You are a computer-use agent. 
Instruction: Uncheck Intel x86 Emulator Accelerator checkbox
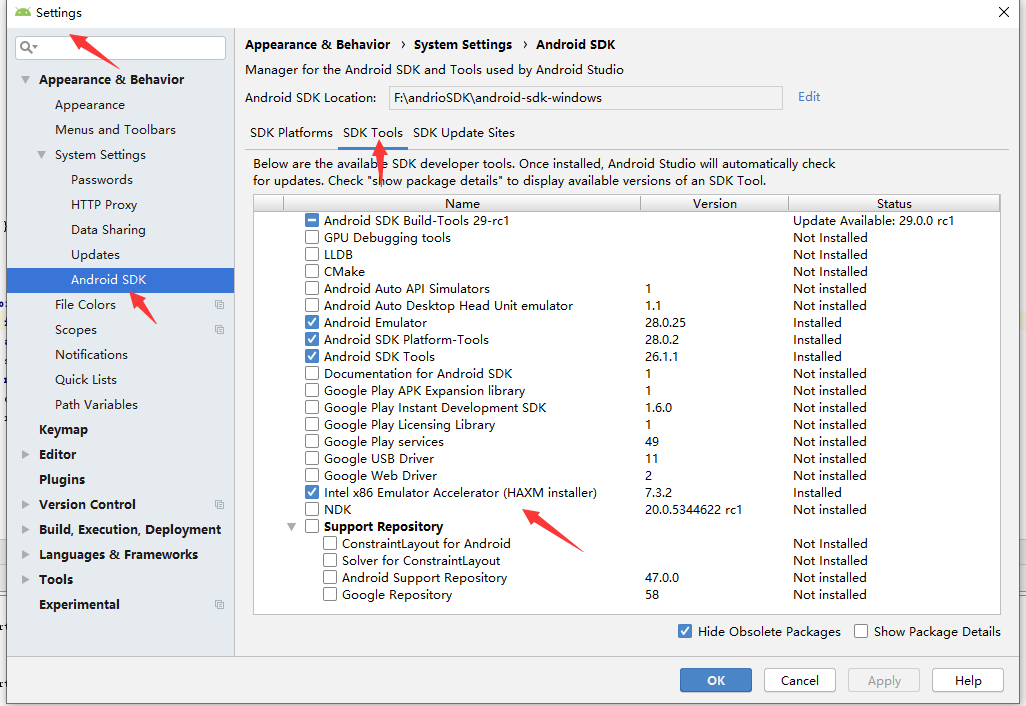tap(312, 493)
